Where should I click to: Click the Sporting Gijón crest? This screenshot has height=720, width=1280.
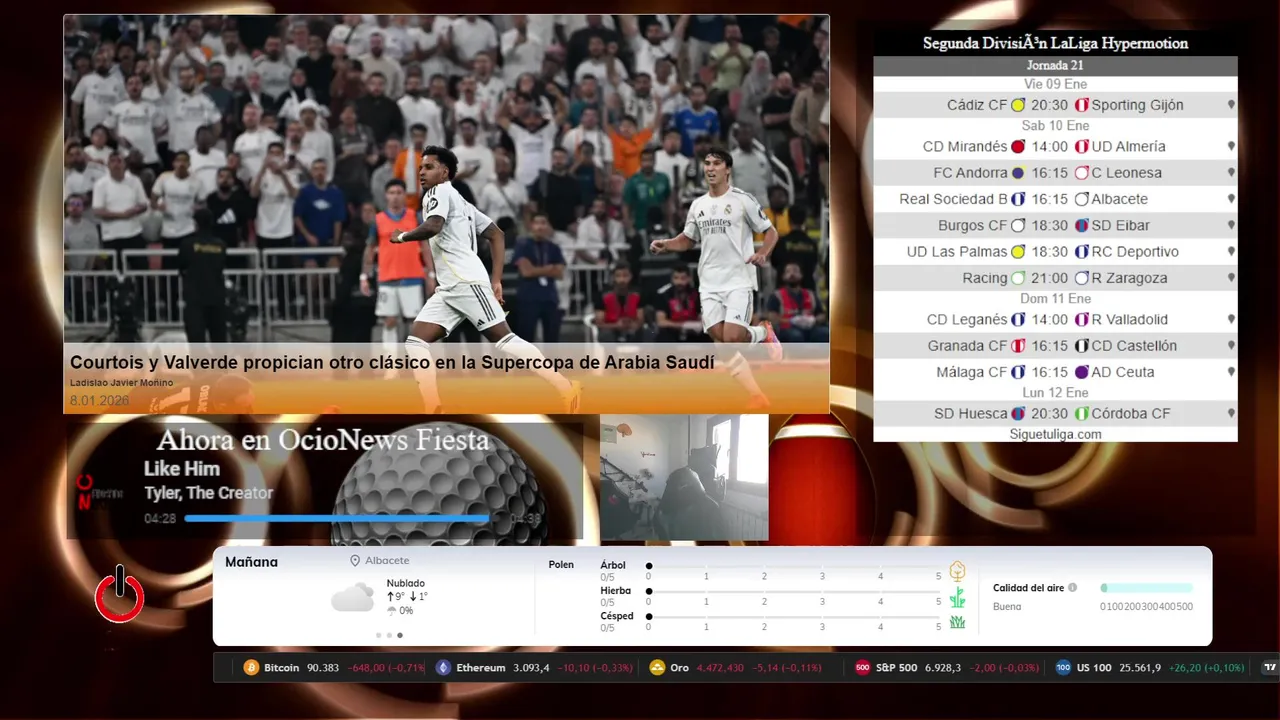[1081, 105]
